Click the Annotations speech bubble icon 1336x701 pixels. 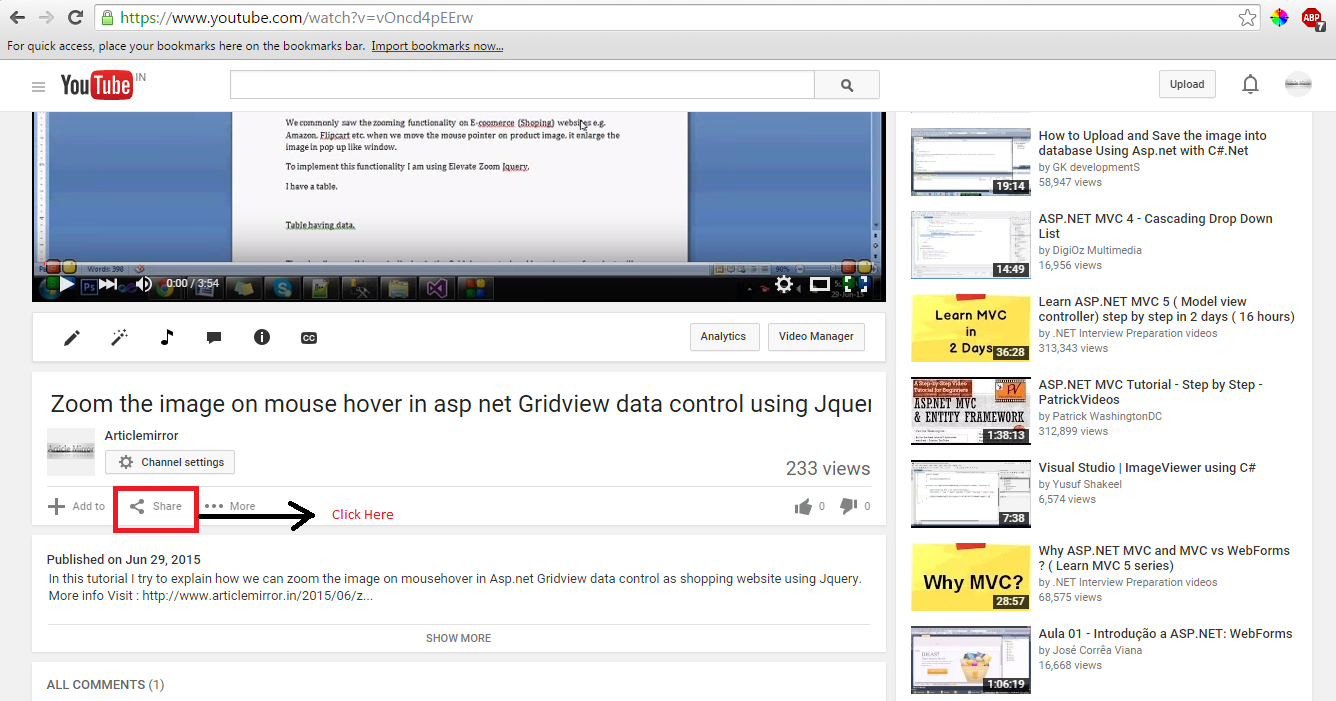tap(214, 337)
